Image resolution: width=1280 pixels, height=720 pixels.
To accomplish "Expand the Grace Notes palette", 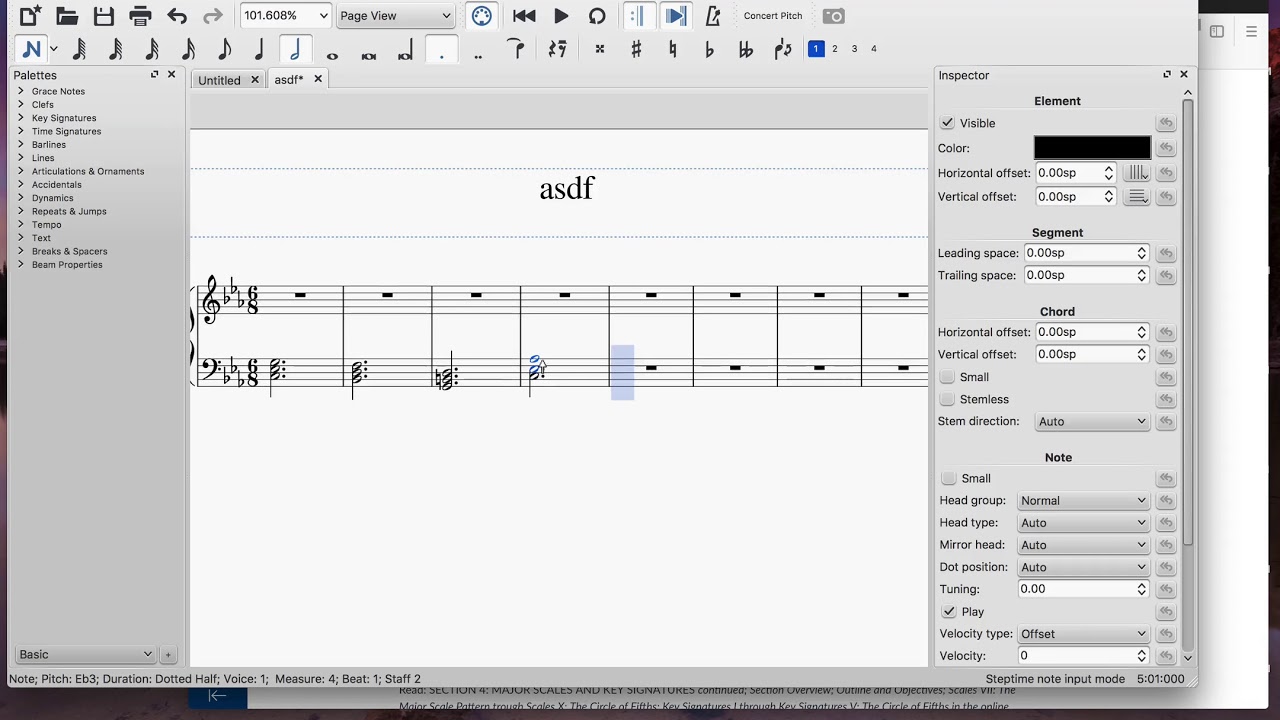I will (20, 91).
